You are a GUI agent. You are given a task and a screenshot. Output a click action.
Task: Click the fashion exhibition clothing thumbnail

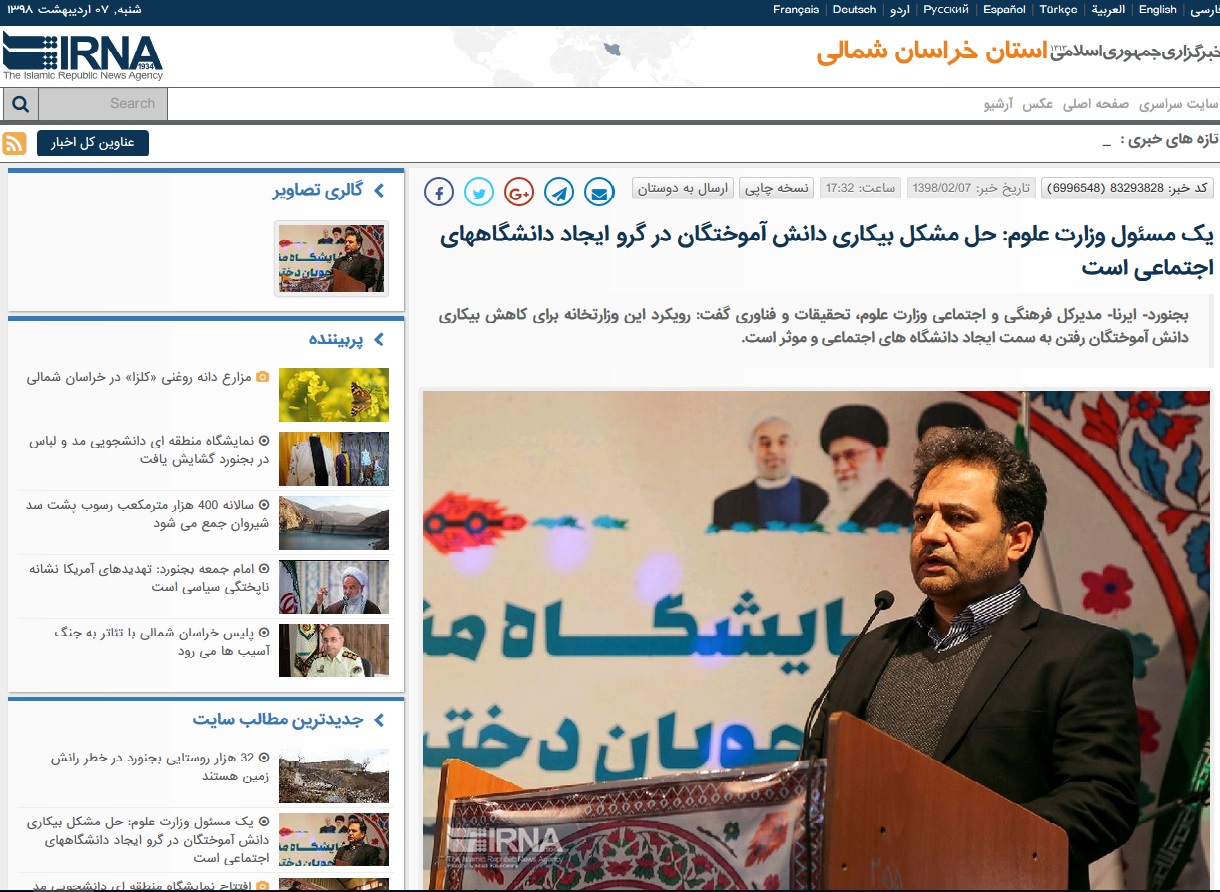point(334,459)
